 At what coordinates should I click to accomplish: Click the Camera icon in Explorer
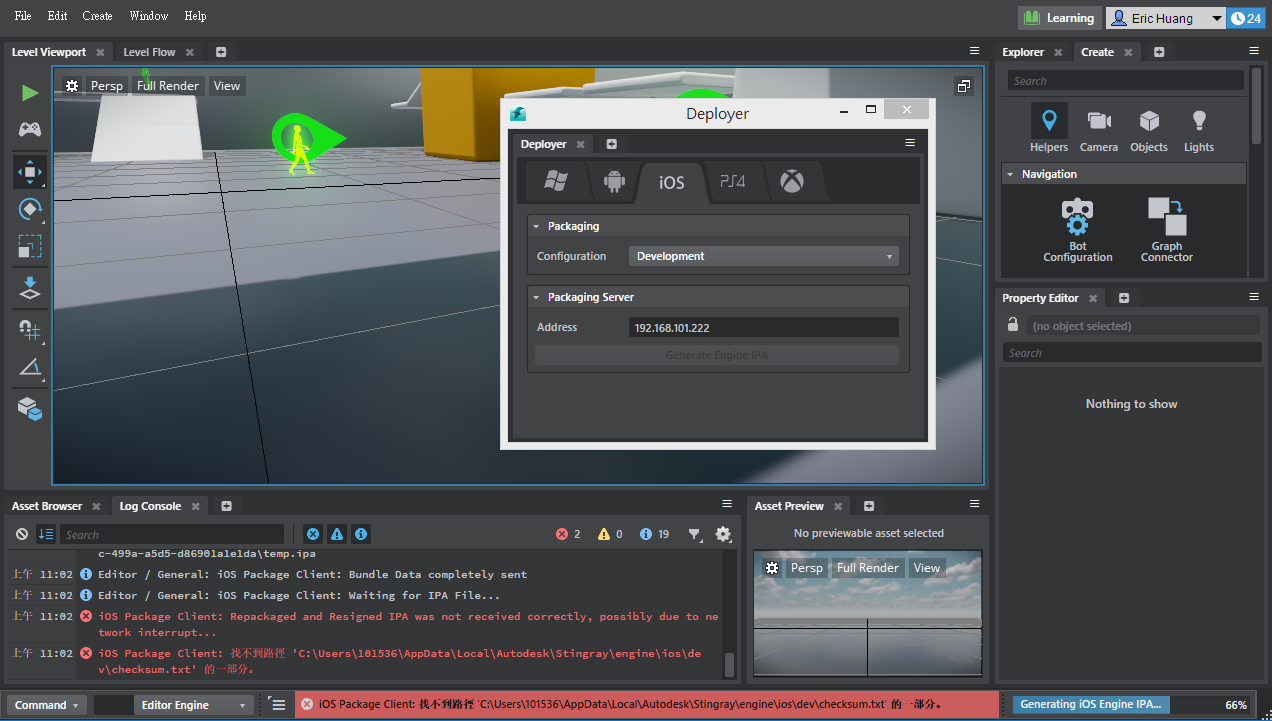click(x=1098, y=128)
